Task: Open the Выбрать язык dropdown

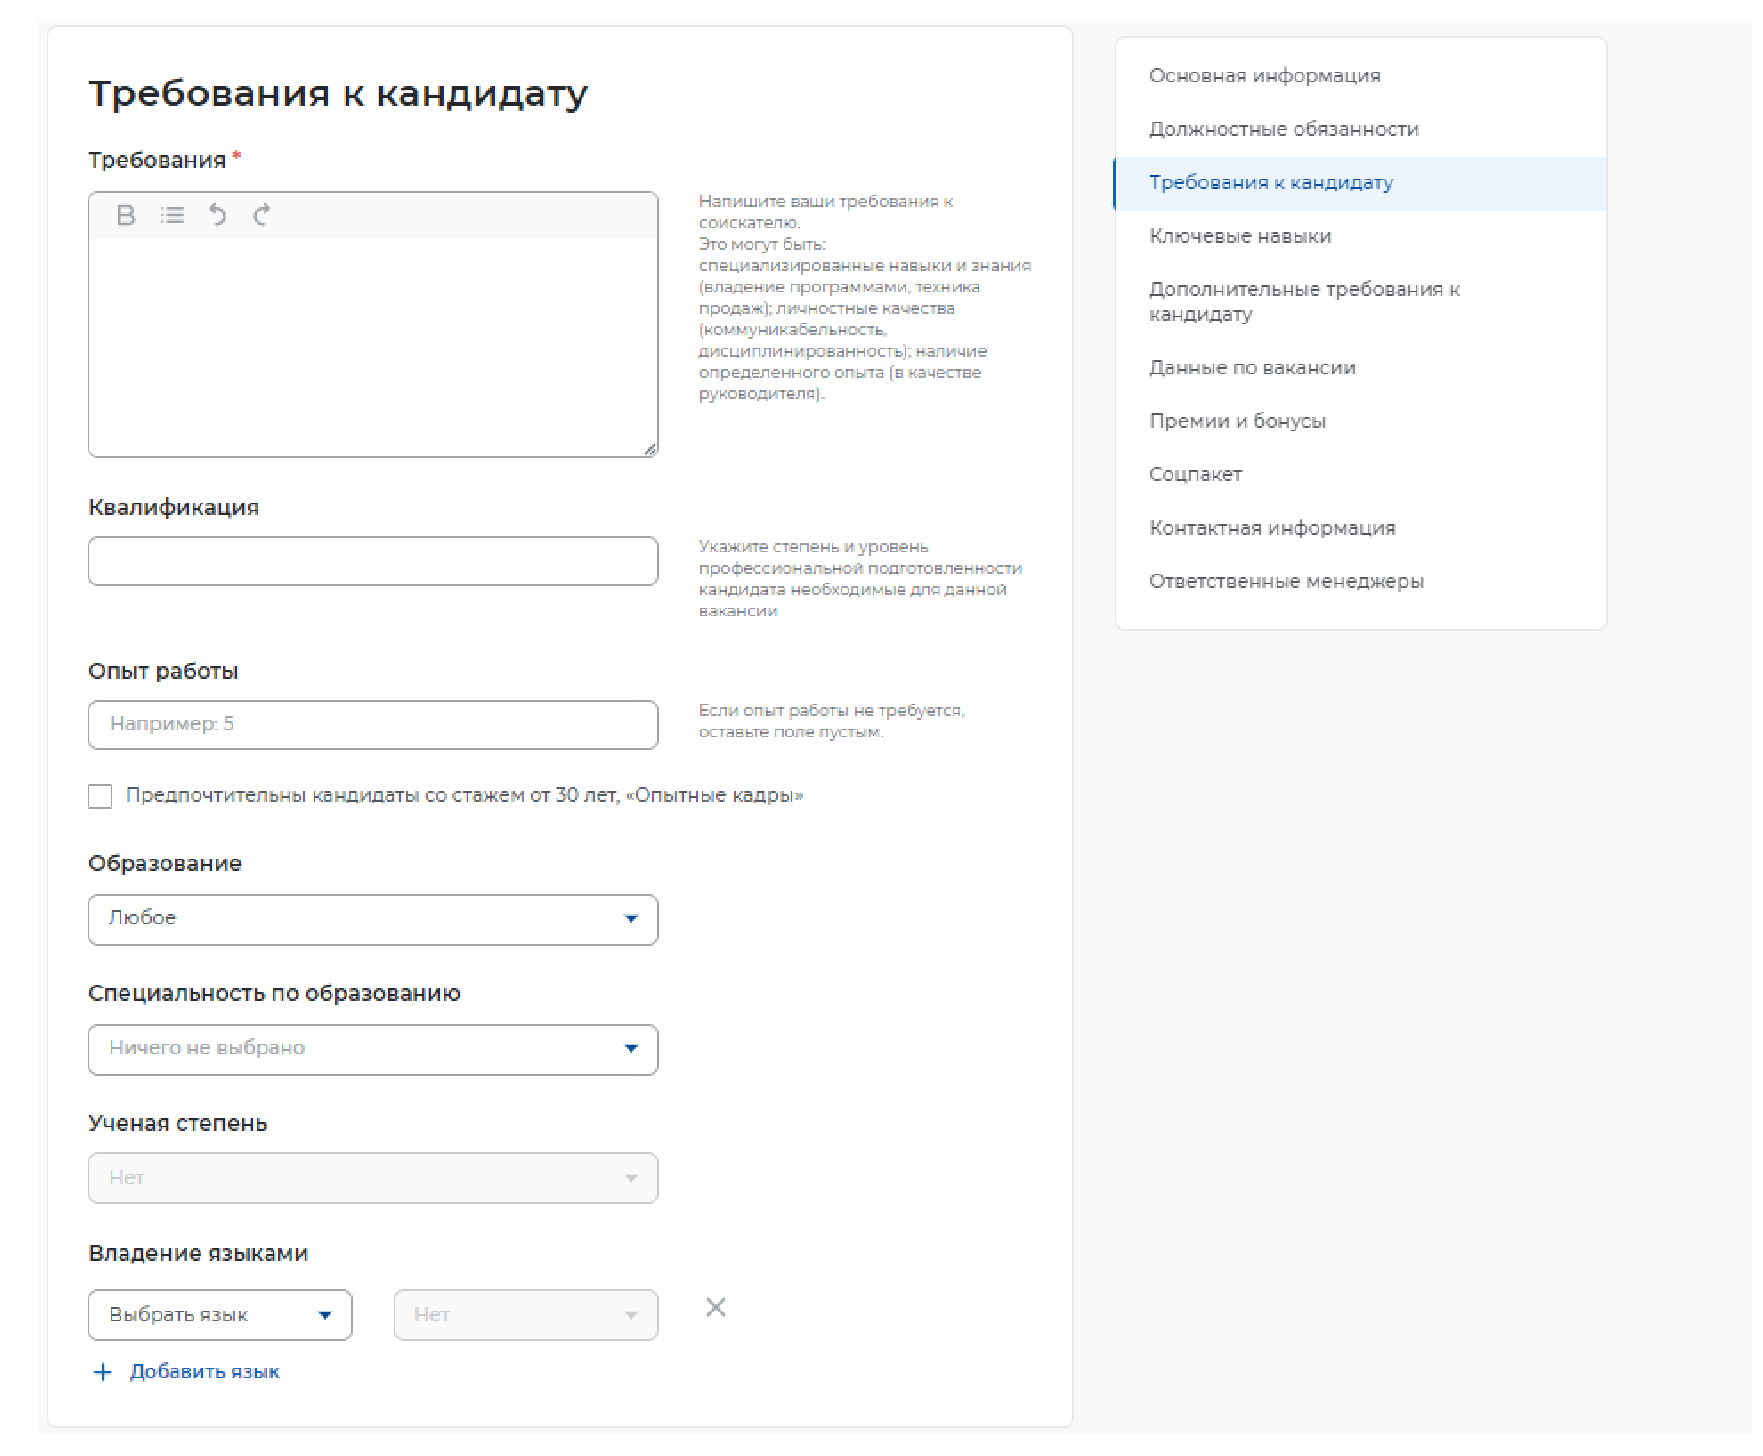Action: (x=220, y=1315)
